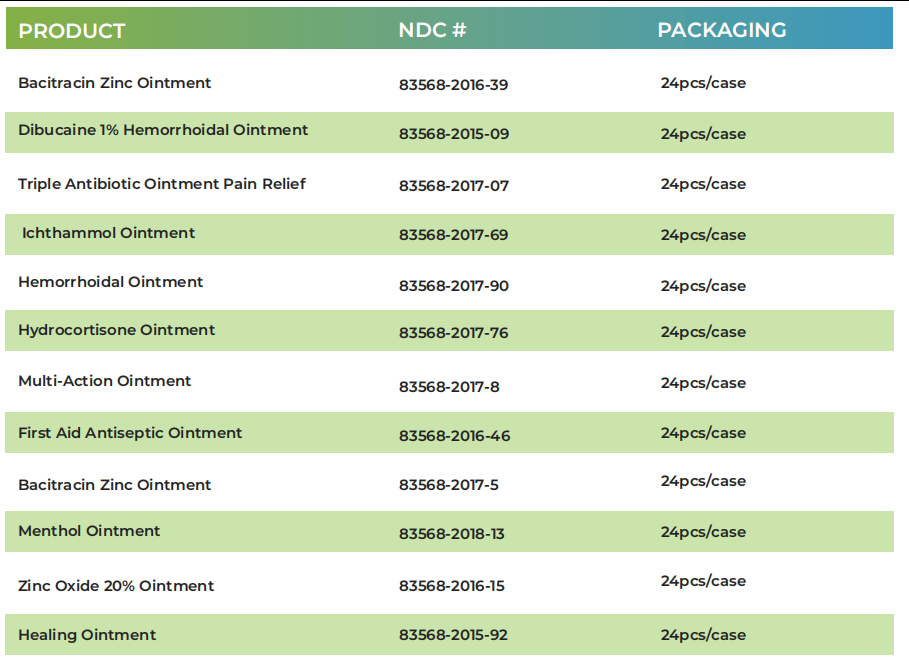Screen dimensions: 909x662
Task: Click NDC number 83568-2016-39
Action: 453,85
